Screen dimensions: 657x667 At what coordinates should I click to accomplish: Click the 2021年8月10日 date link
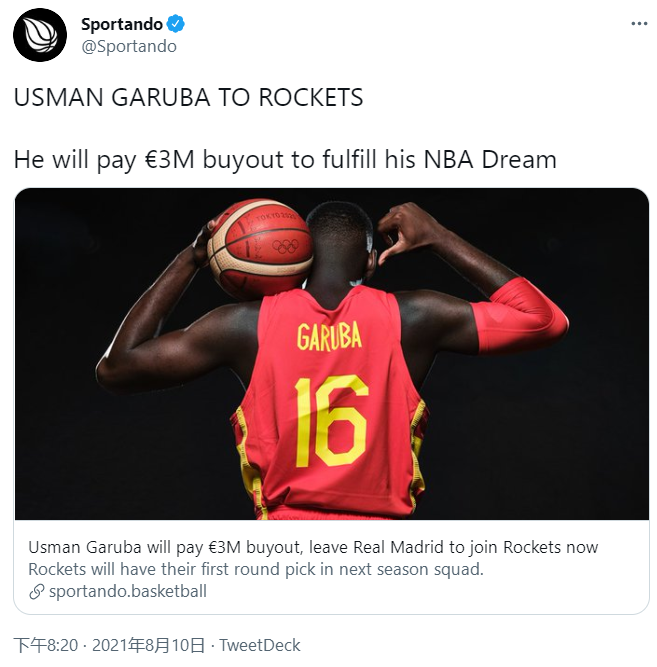click(149, 645)
